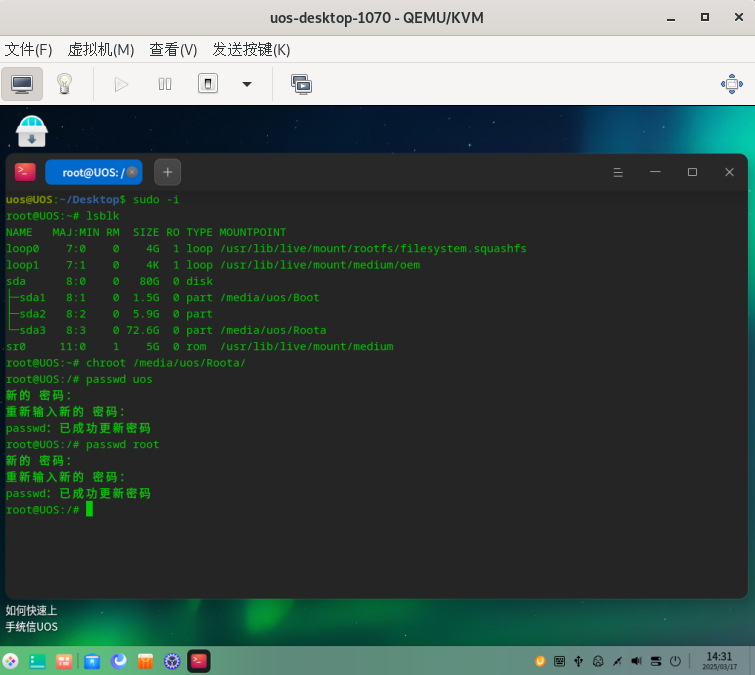
Task: Toggle fullscreen mode in the QEMU toolbar
Action: [x=731, y=84]
